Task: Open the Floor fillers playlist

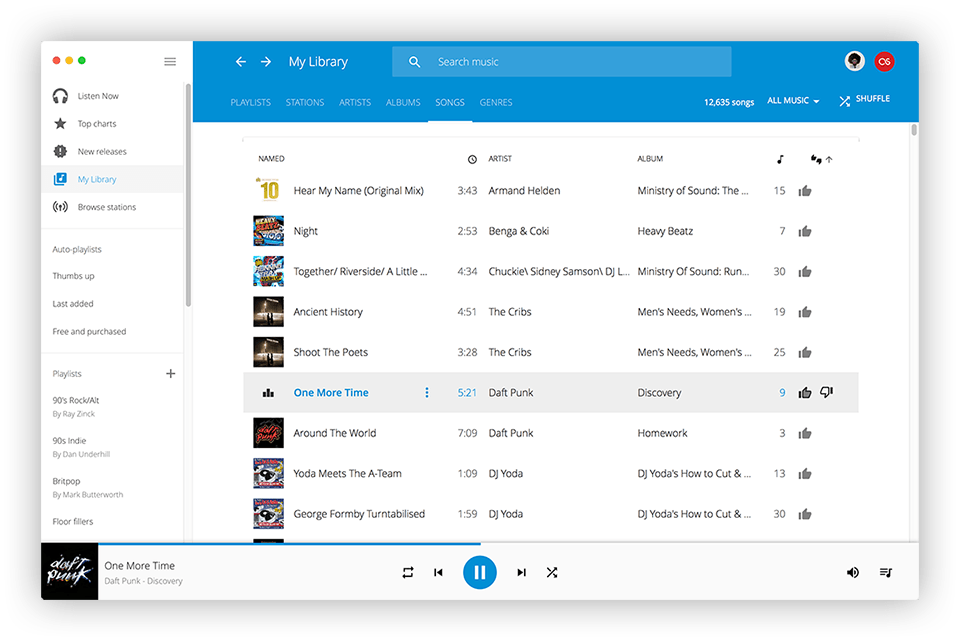Action: coord(73,522)
